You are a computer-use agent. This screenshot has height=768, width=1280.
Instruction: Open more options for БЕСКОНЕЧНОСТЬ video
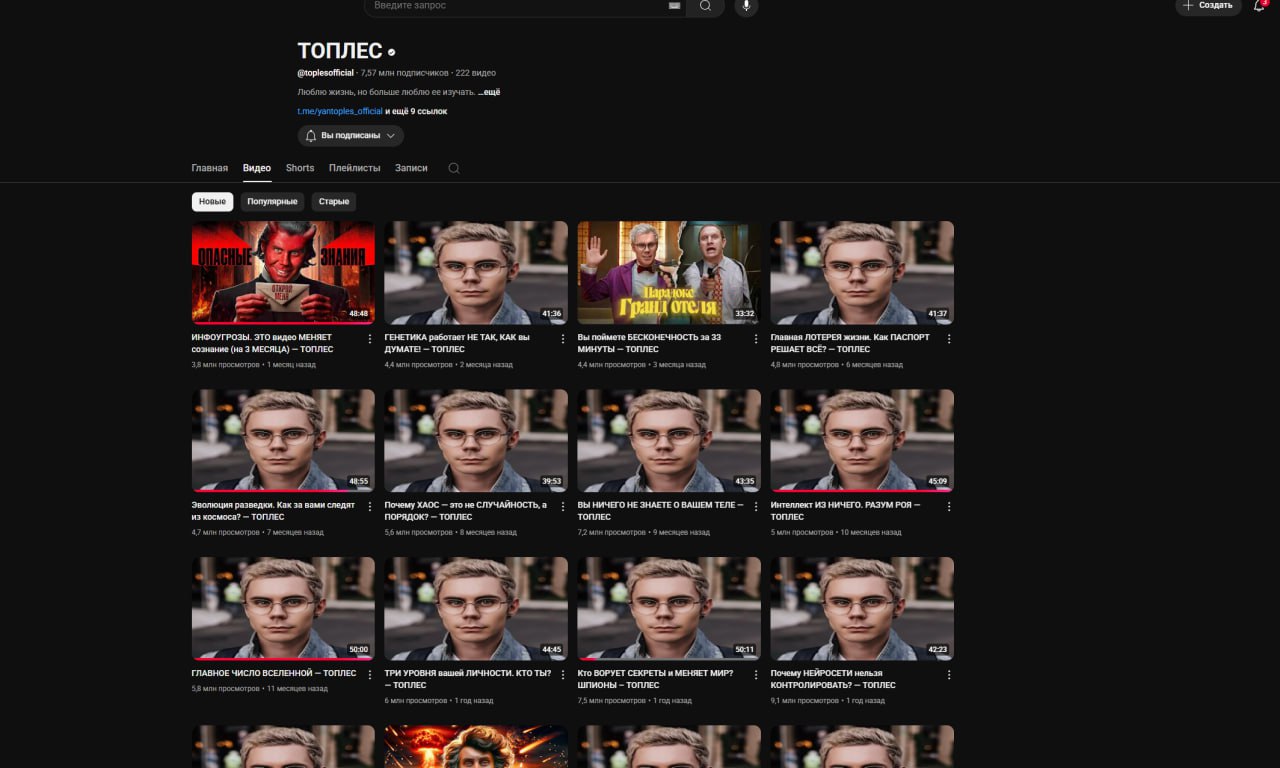click(756, 339)
